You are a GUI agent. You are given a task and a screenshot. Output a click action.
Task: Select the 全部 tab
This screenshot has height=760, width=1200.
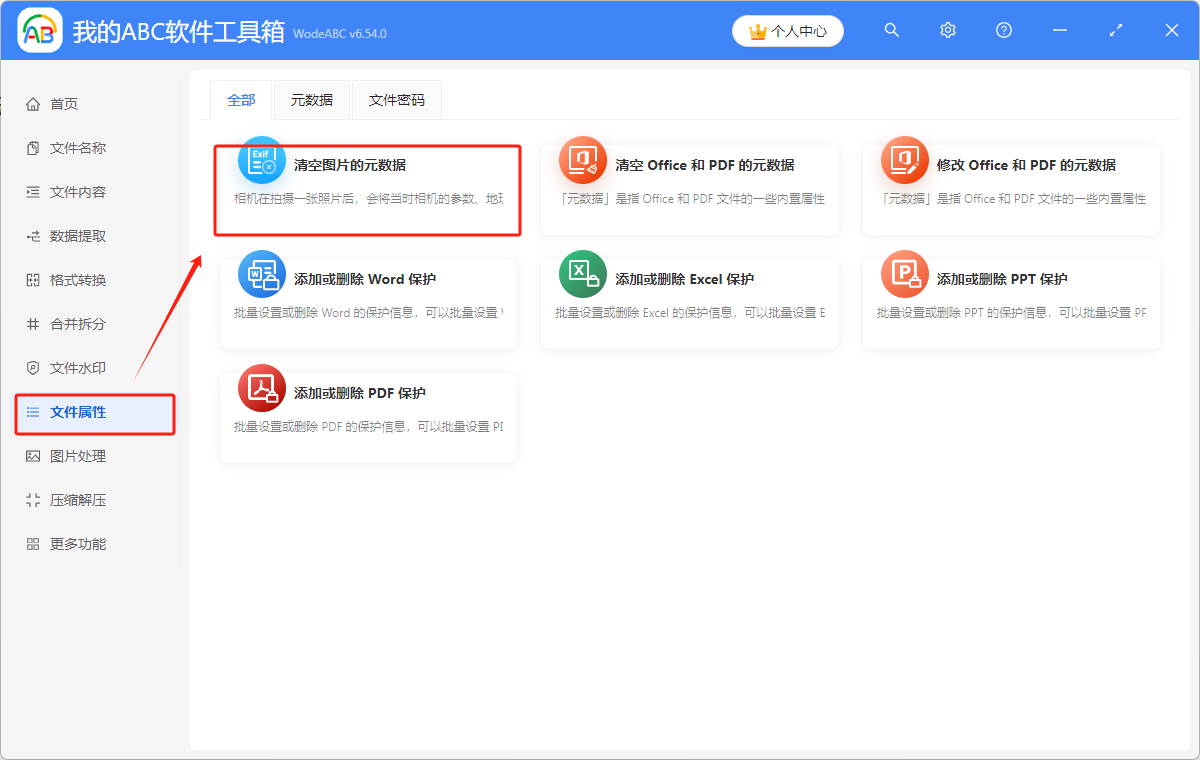pos(241,100)
